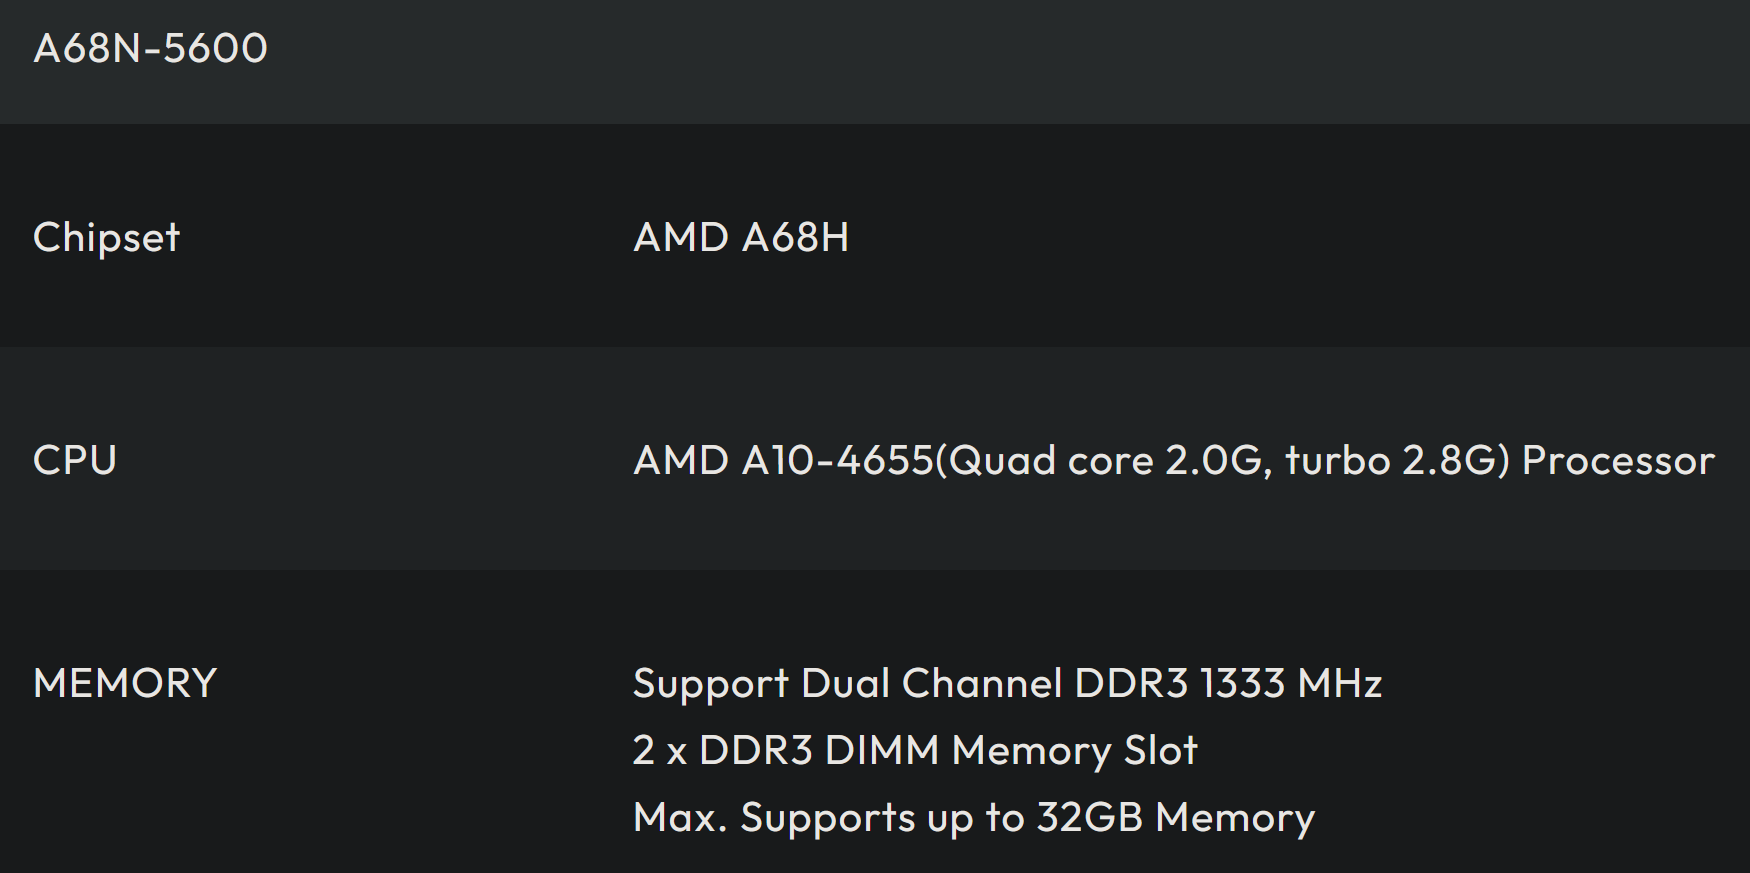
Task: Click Max. Supports up to 32GB Memory line
Action: pos(974,818)
